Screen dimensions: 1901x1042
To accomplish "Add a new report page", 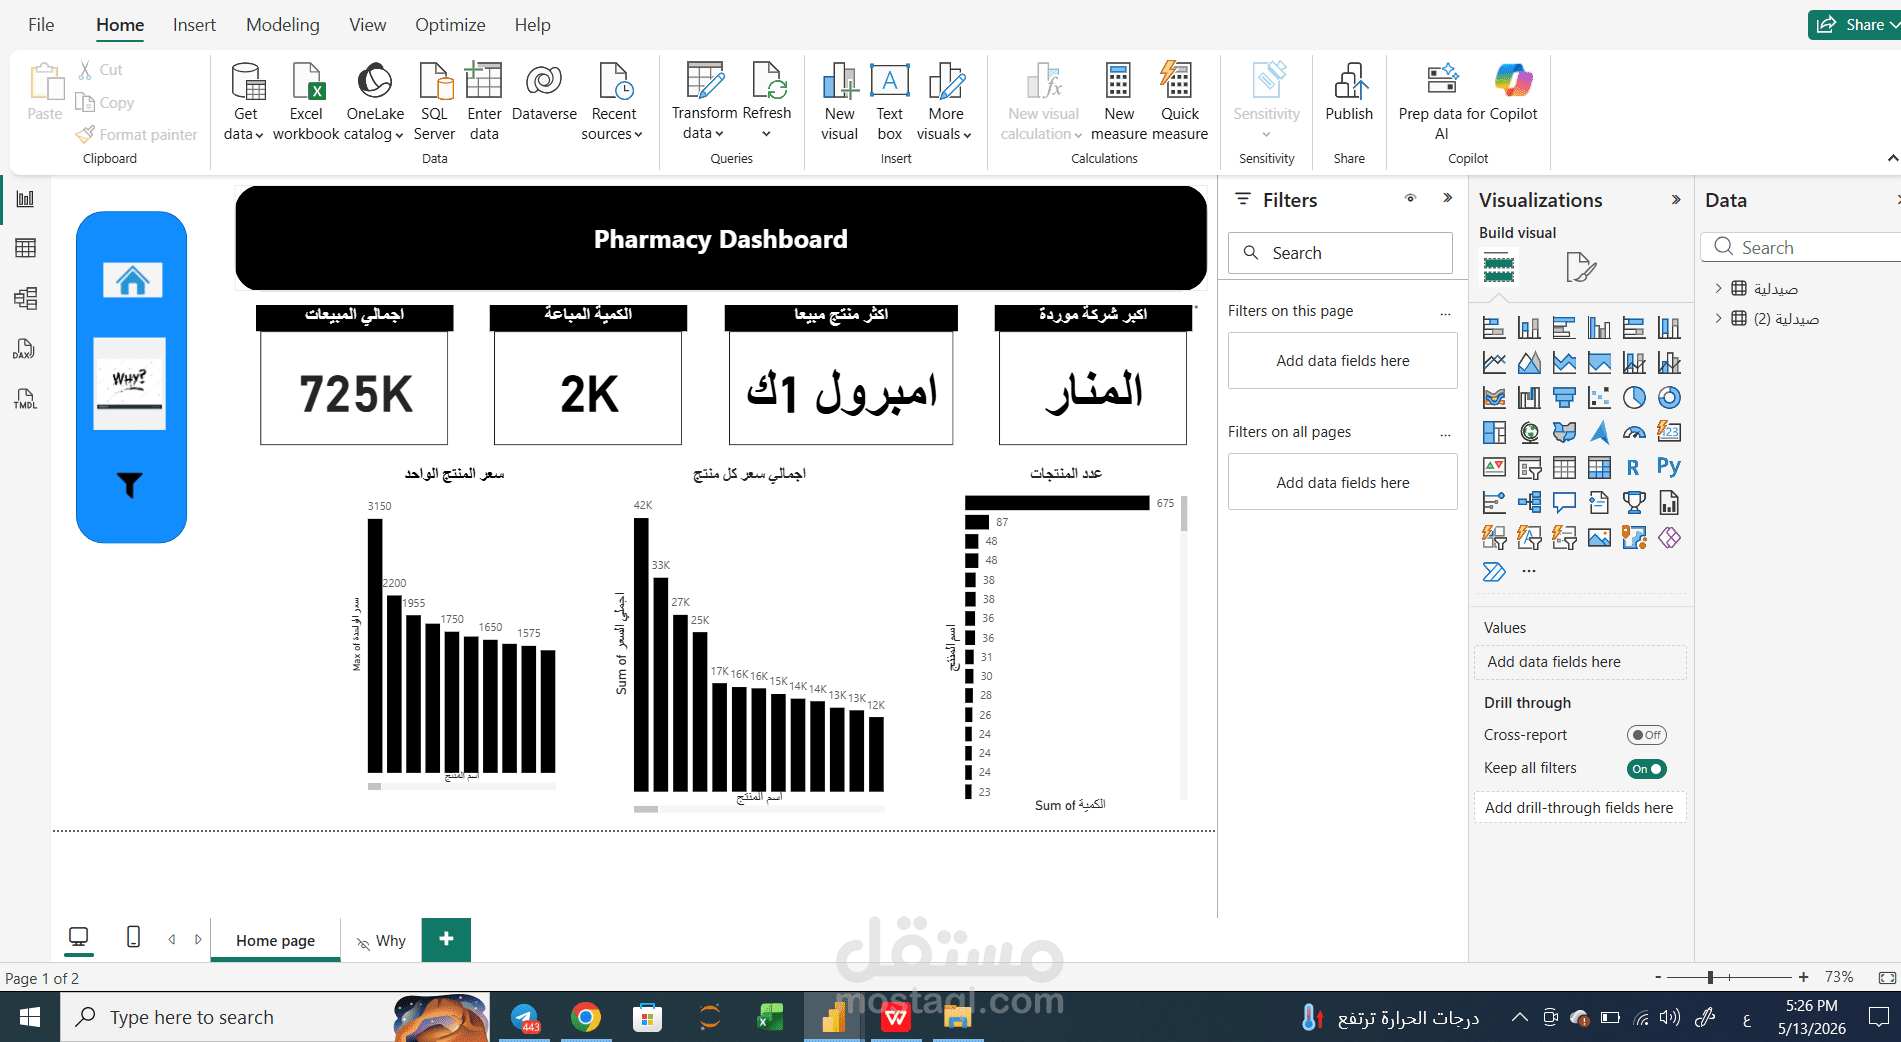I will pos(446,939).
